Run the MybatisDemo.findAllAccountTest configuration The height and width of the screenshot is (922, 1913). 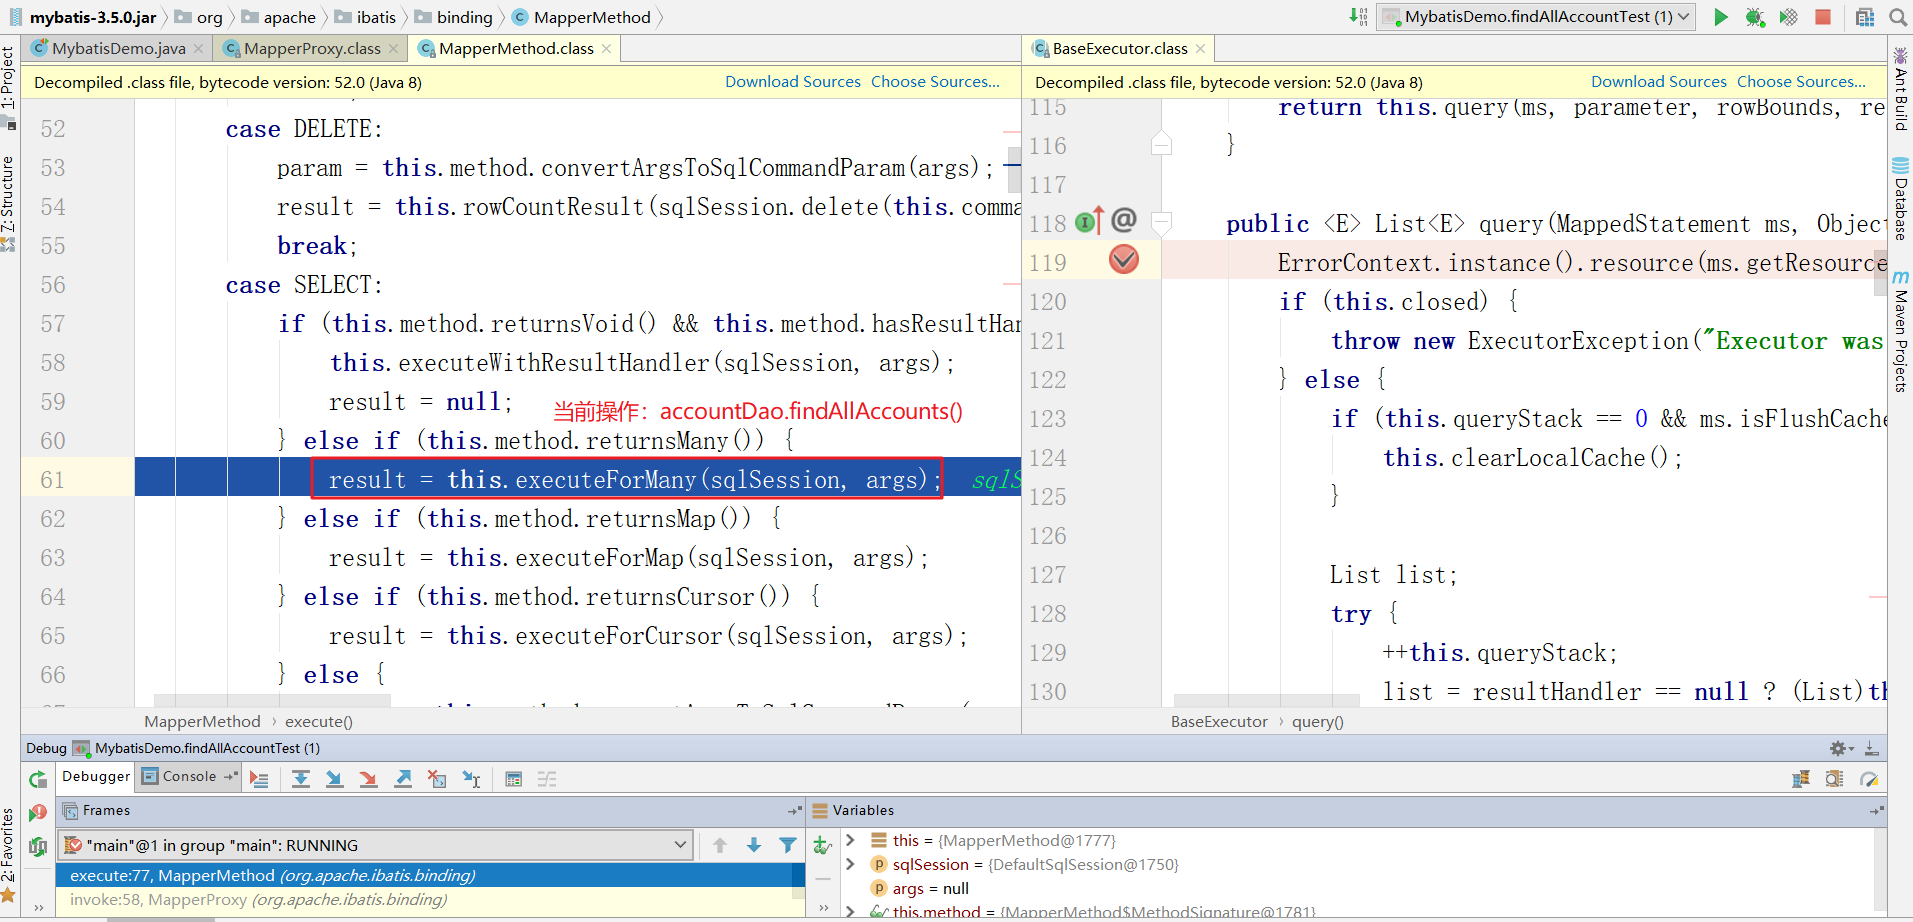[1721, 17]
